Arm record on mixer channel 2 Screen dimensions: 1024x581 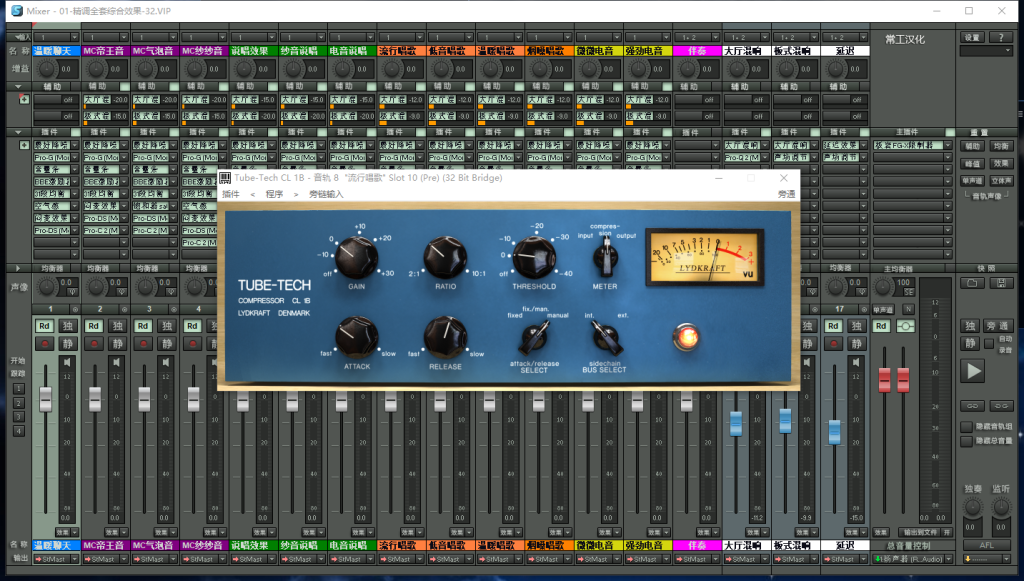(x=94, y=343)
